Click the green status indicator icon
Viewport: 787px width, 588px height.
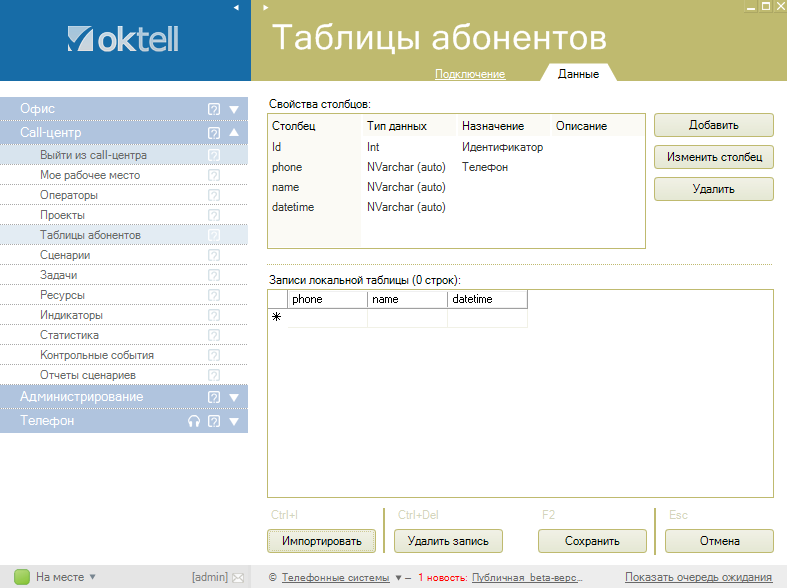point(22,577)
